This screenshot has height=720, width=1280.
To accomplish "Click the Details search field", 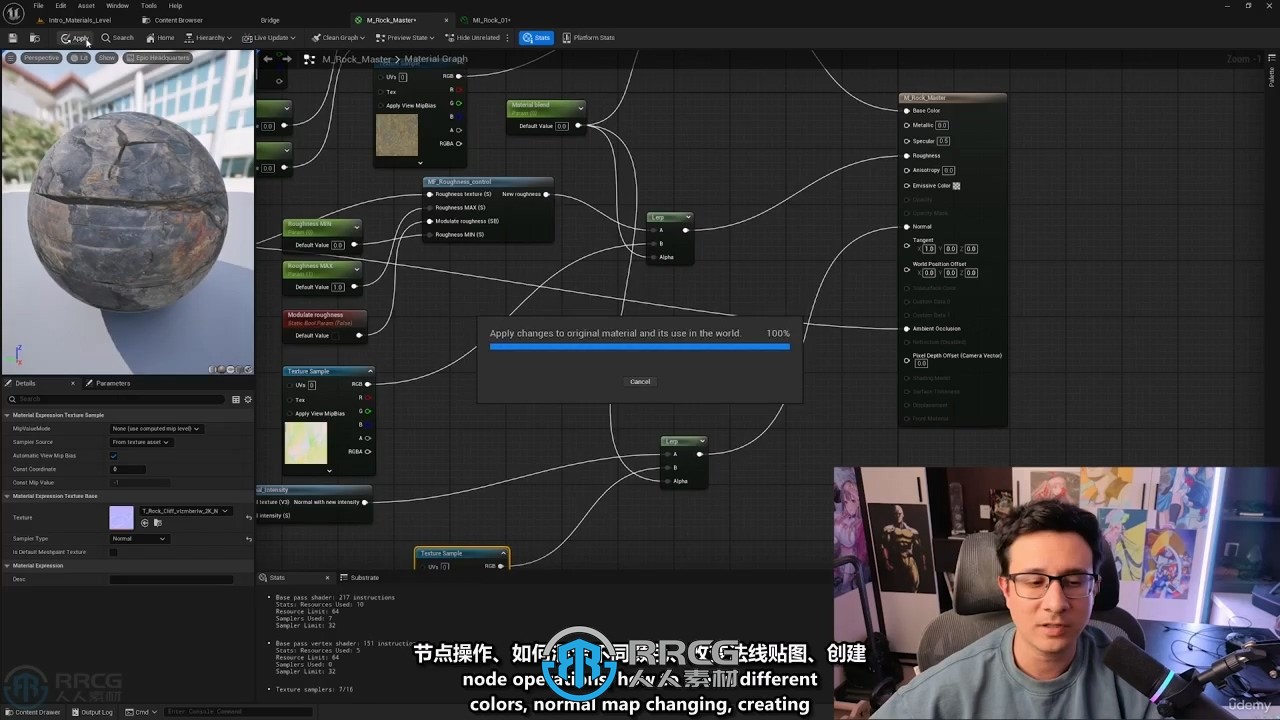I will click(117, 399).
